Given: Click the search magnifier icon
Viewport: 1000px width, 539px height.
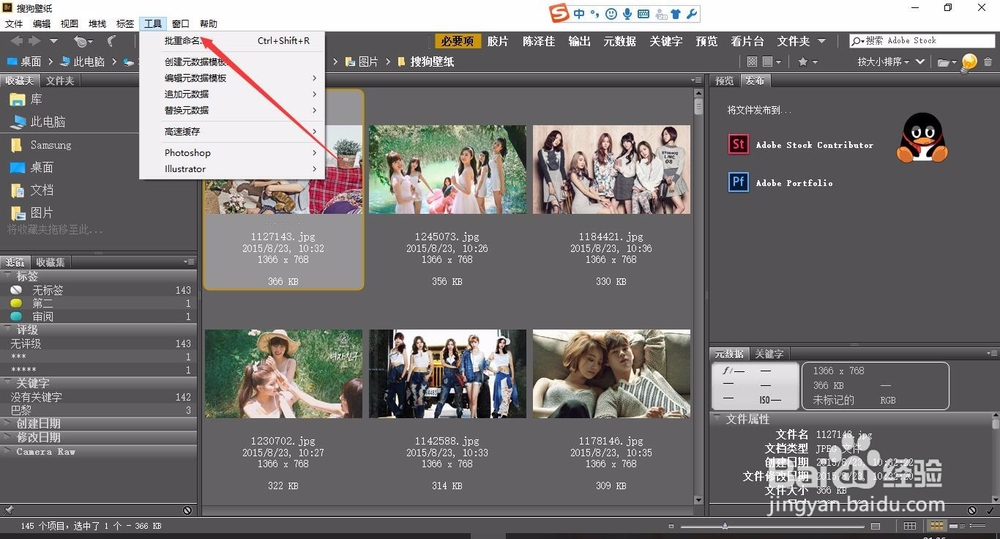Looking at the screenshot, I should tap(857, 41).
